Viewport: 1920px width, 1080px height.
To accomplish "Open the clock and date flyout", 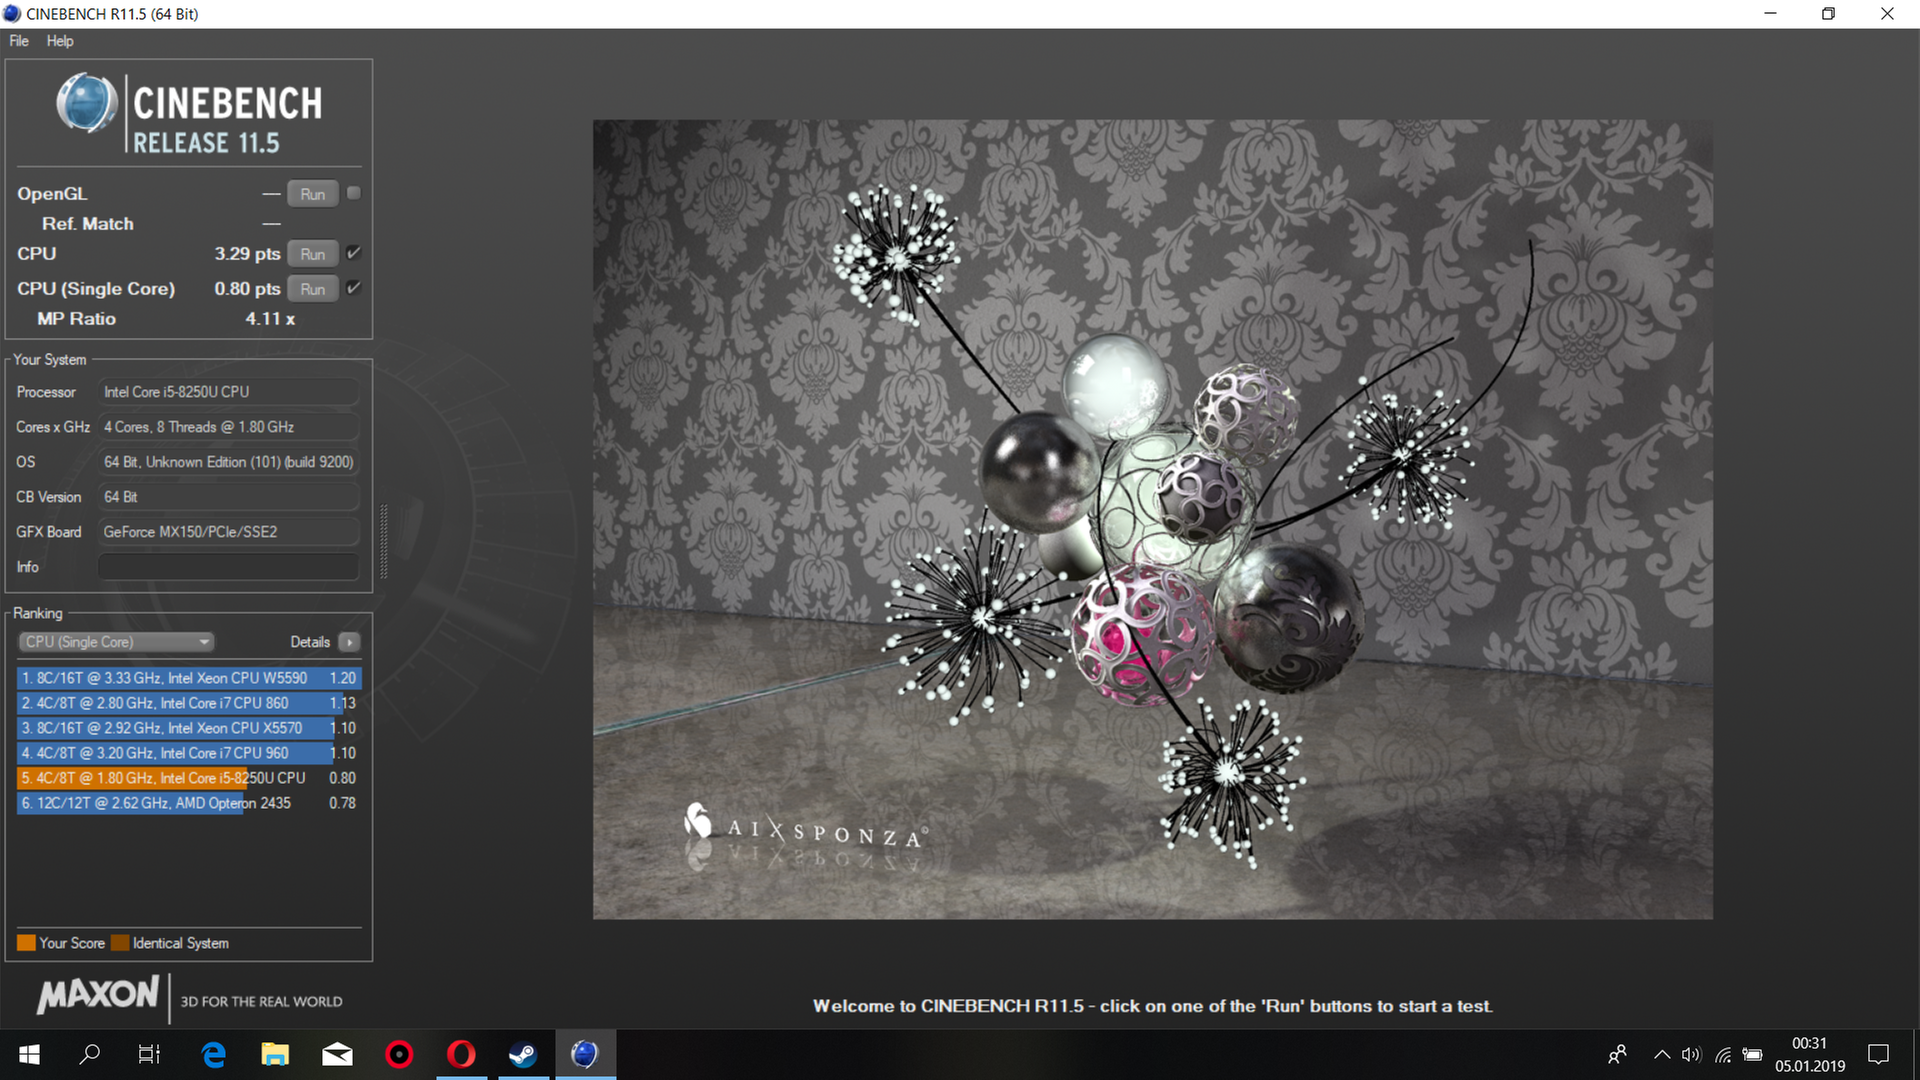I will (1810, 1054).
